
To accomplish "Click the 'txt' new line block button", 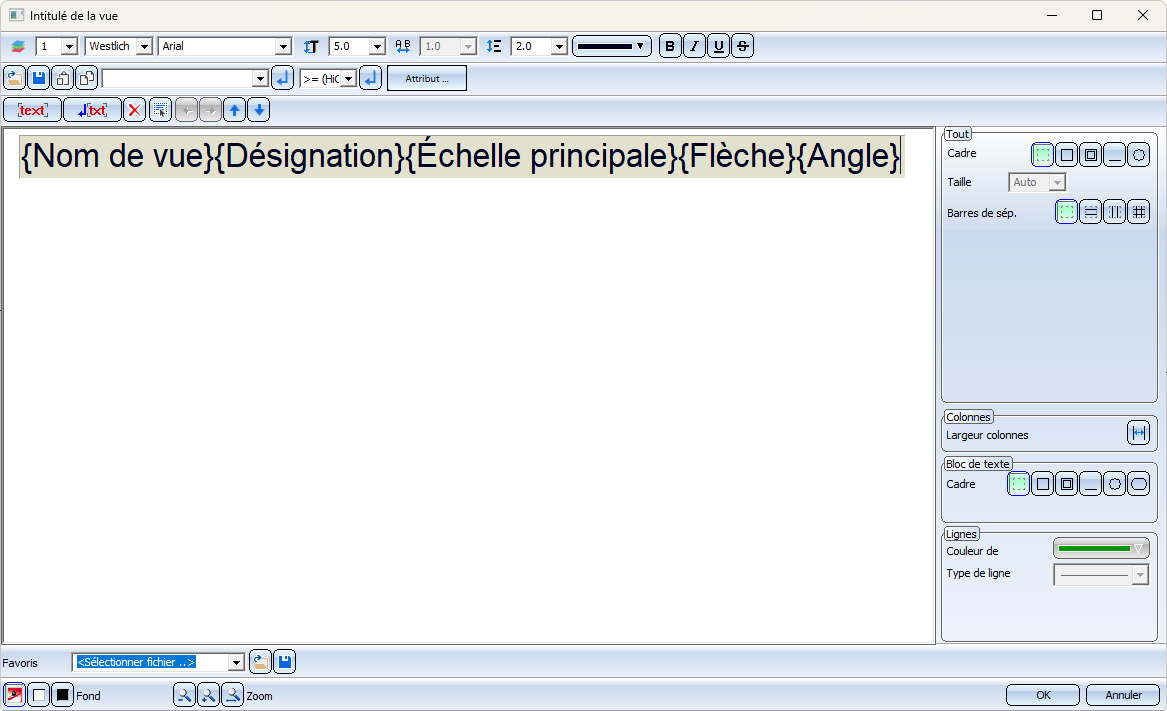I will (x=92, y=110).
